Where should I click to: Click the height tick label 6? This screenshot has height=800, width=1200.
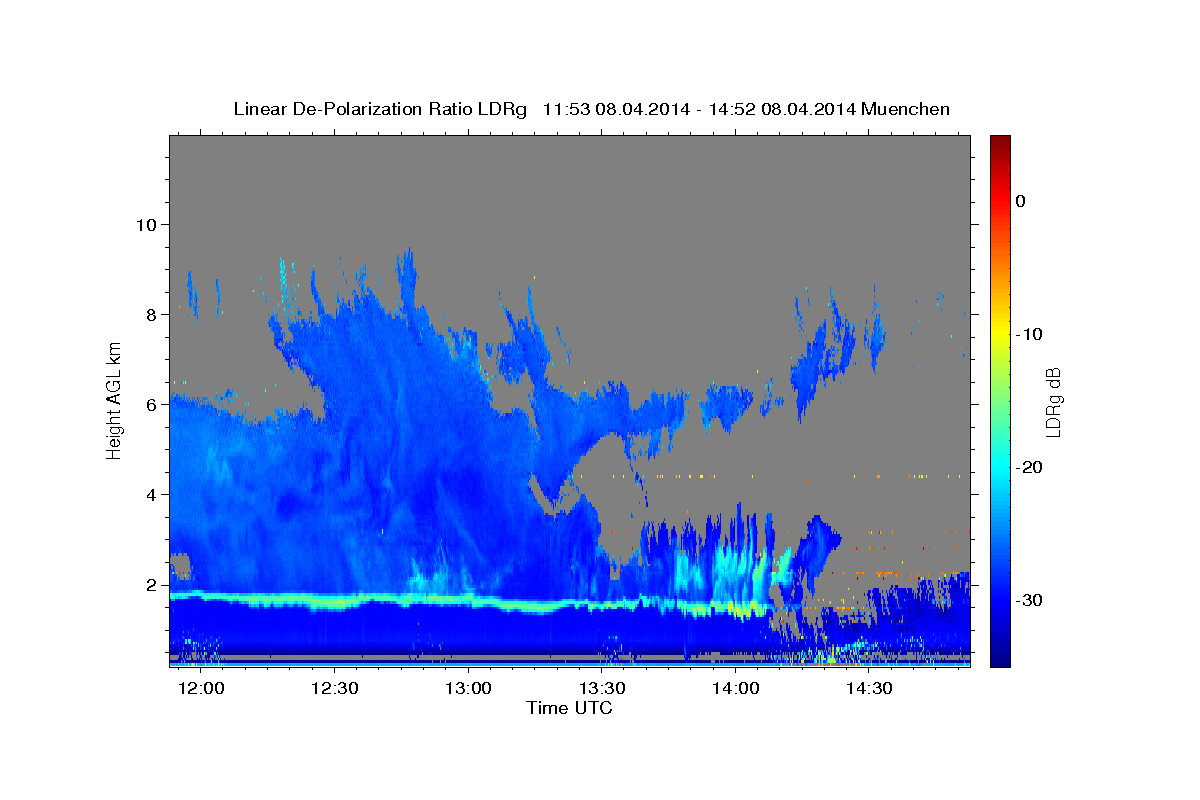(x=151, y=404)
